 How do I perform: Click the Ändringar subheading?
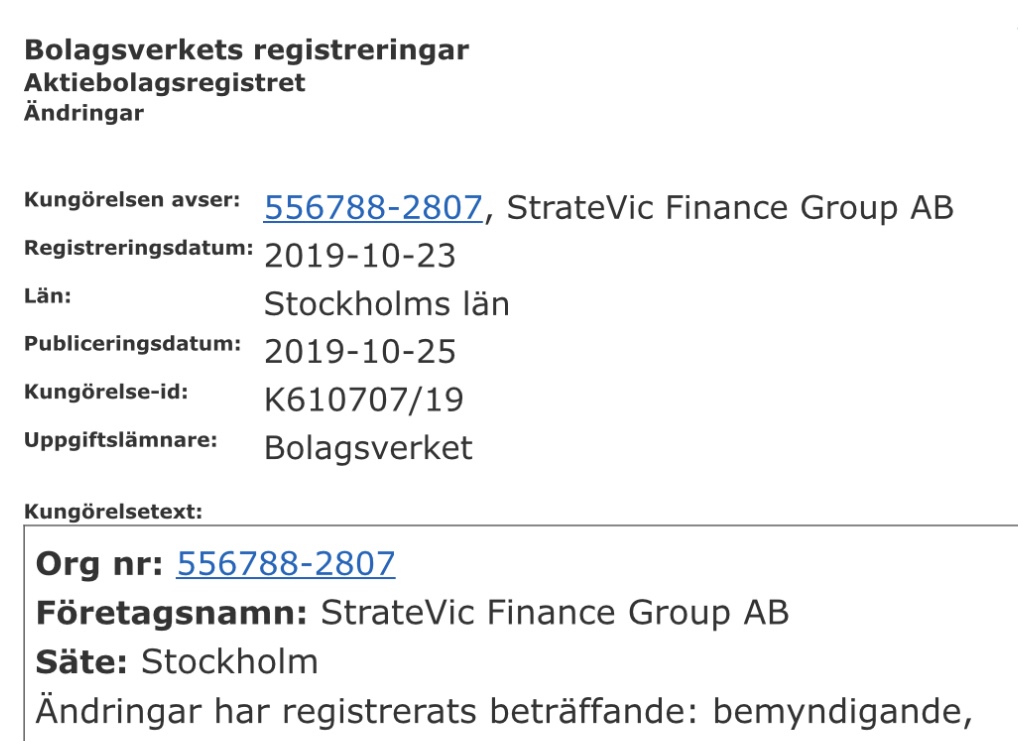[84, 112]
